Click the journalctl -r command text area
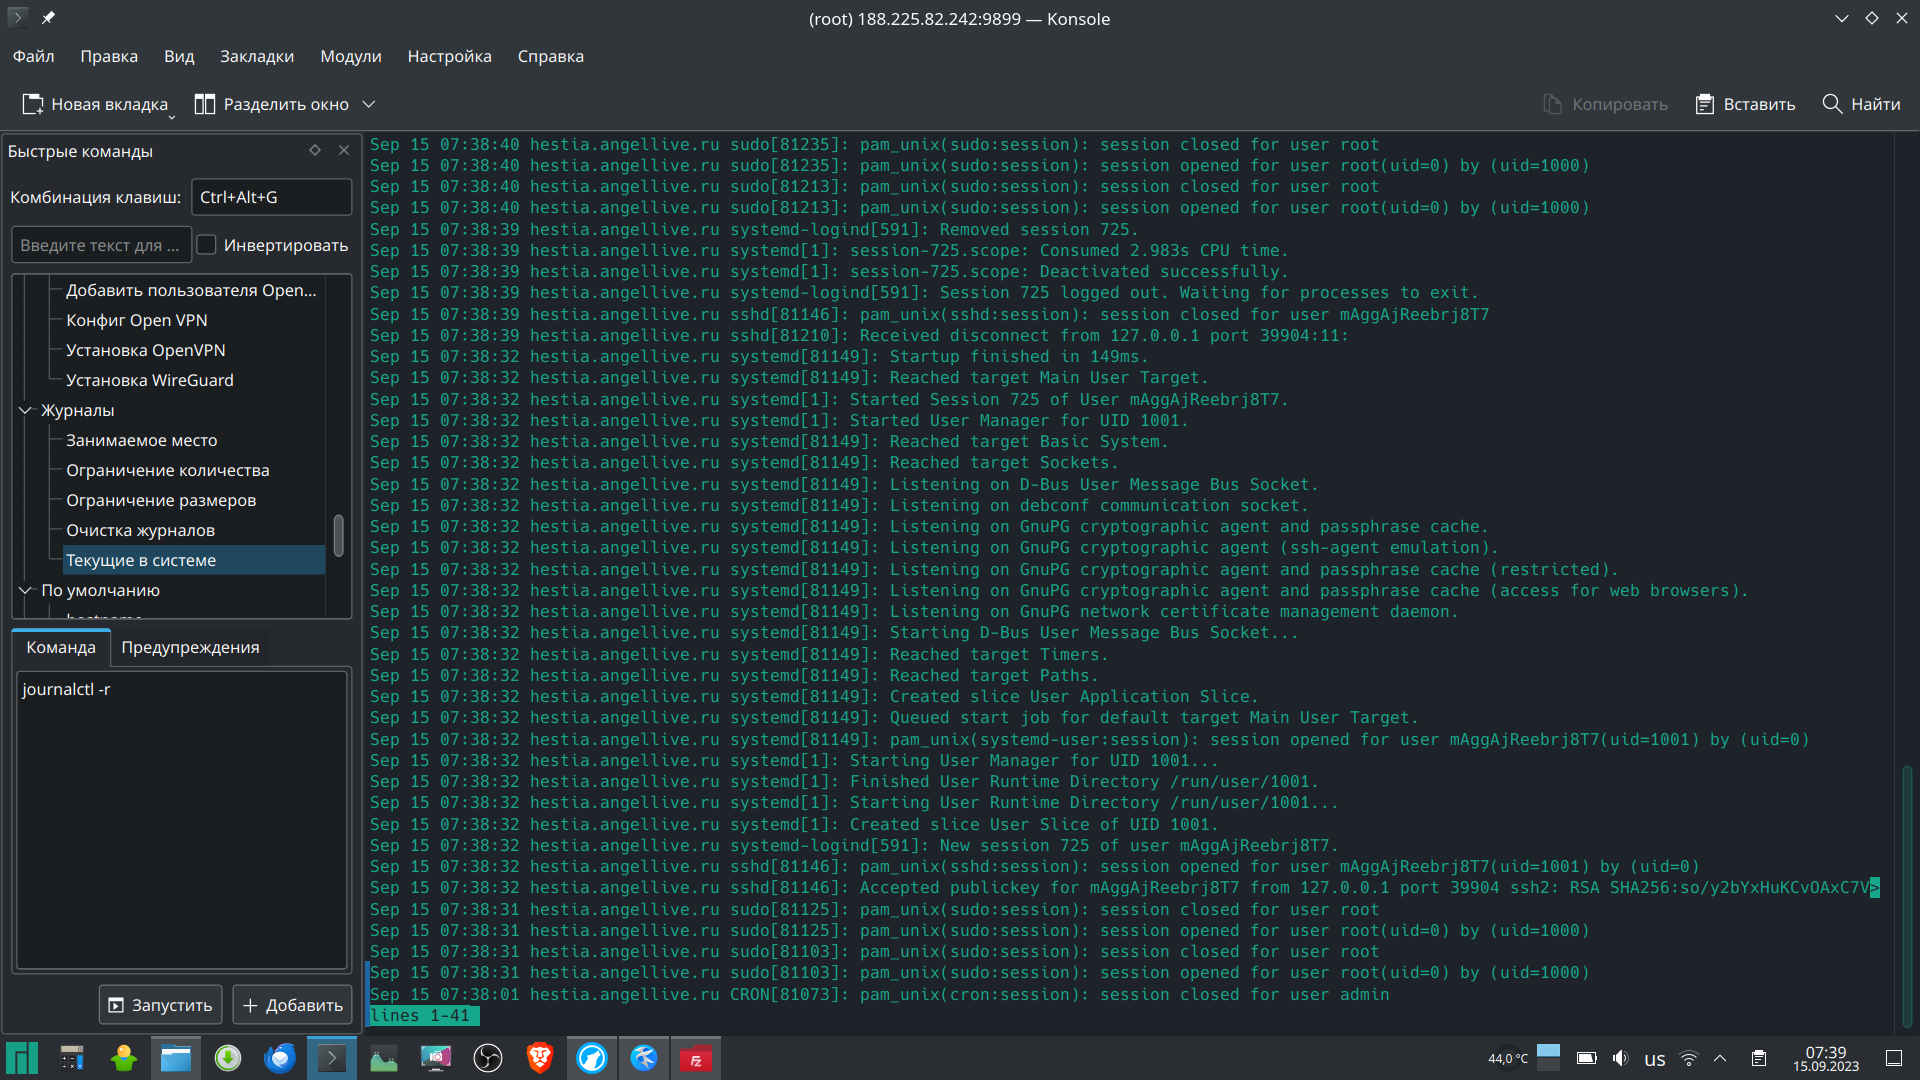This screenshot has height=1080, width=1920. tap(181, 819)
